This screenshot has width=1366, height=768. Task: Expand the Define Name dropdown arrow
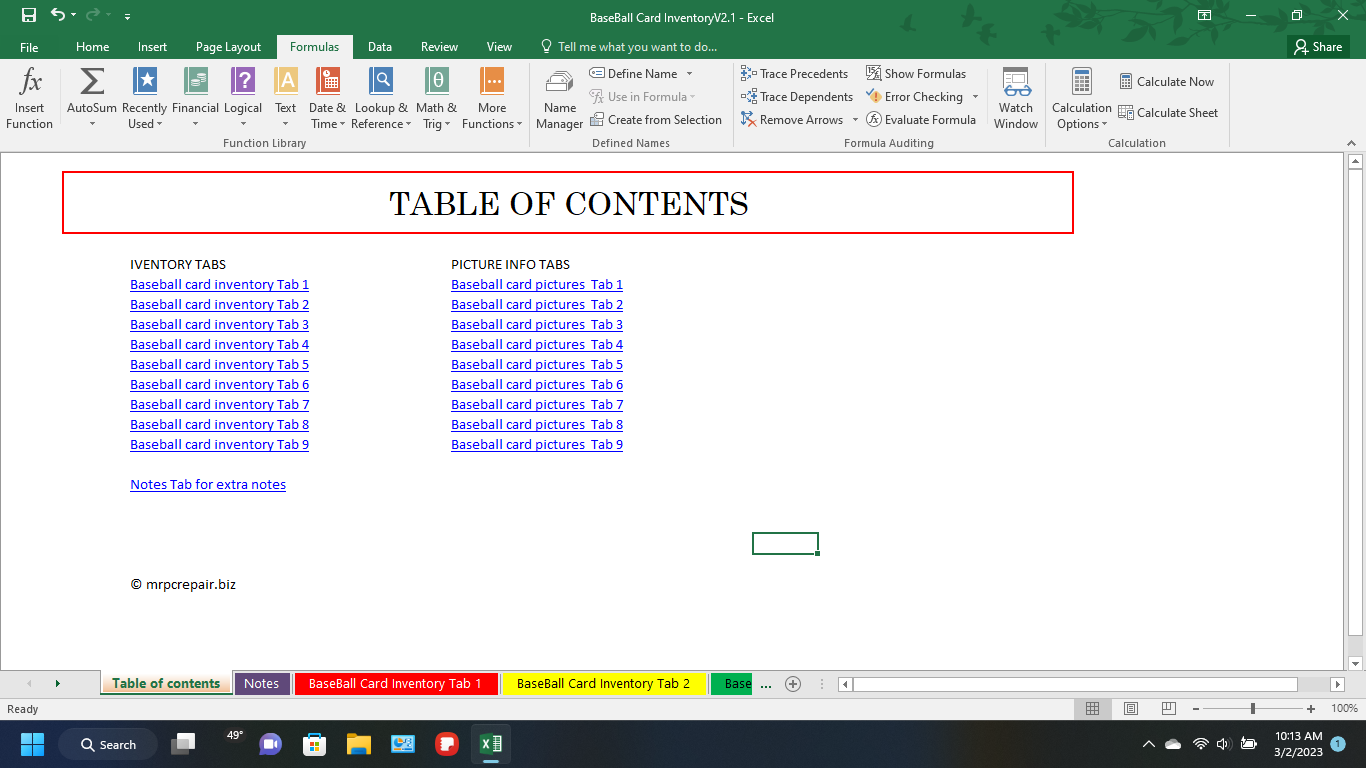click(x=689, y=74)
